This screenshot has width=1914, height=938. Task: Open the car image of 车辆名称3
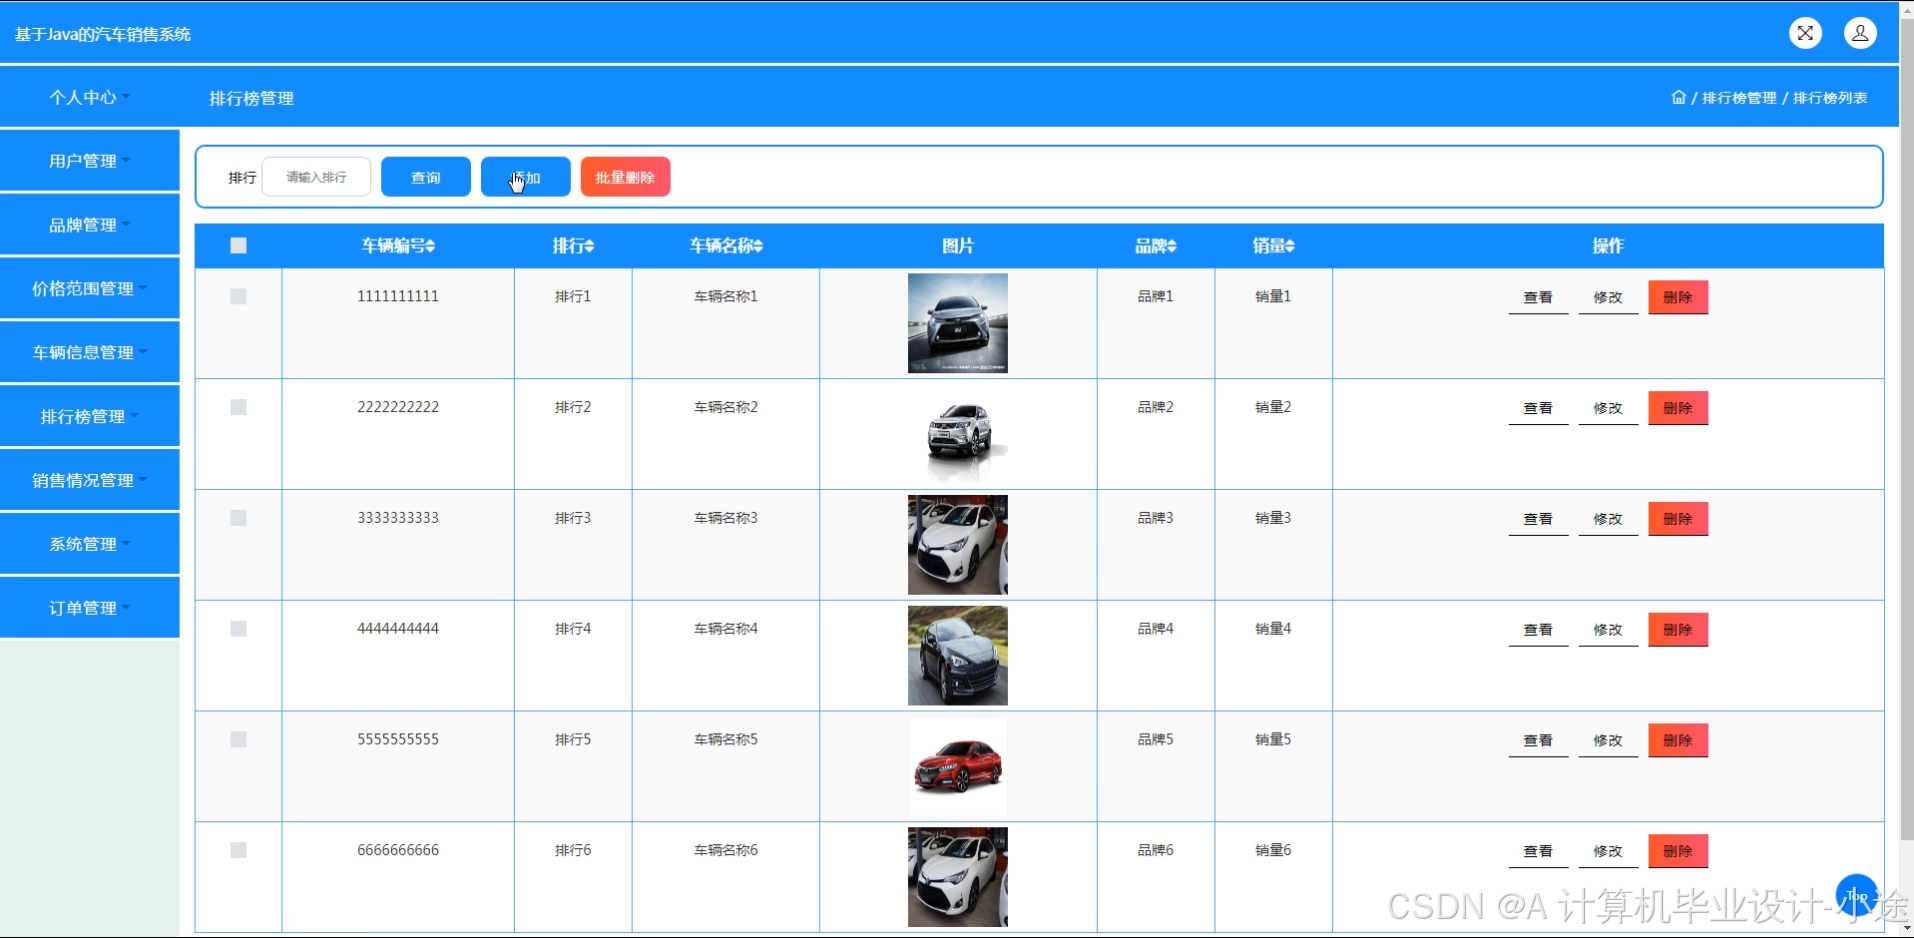tap(958, 545)
